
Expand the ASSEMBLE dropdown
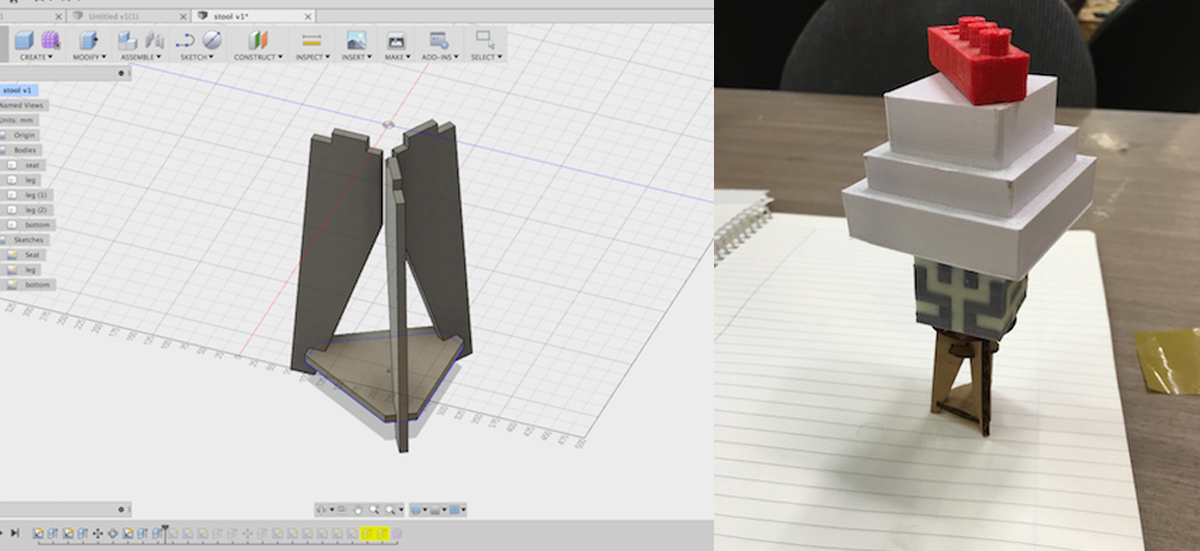tap(139, 57)
